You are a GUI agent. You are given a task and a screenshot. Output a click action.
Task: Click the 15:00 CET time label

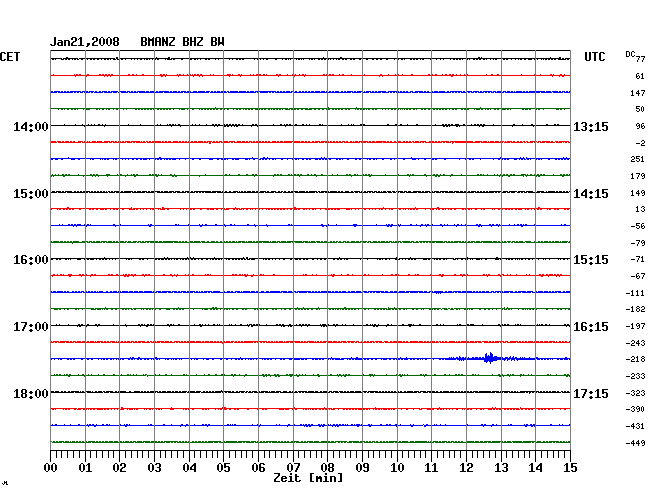pyautogui.click(x=31, y=194)
